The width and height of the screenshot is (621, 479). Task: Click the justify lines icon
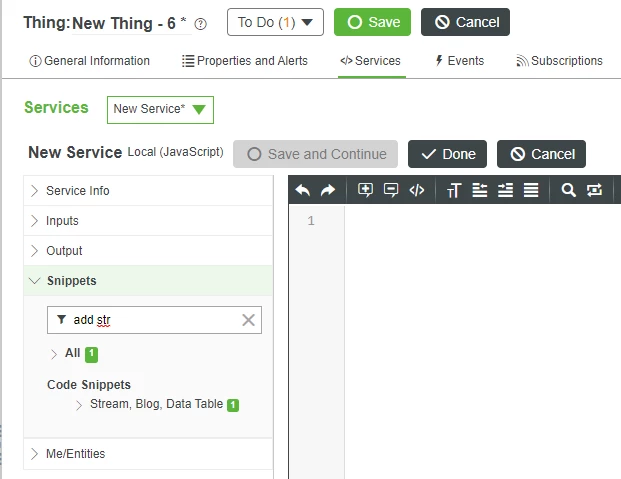pyautogui.click(x=531, y=190)
